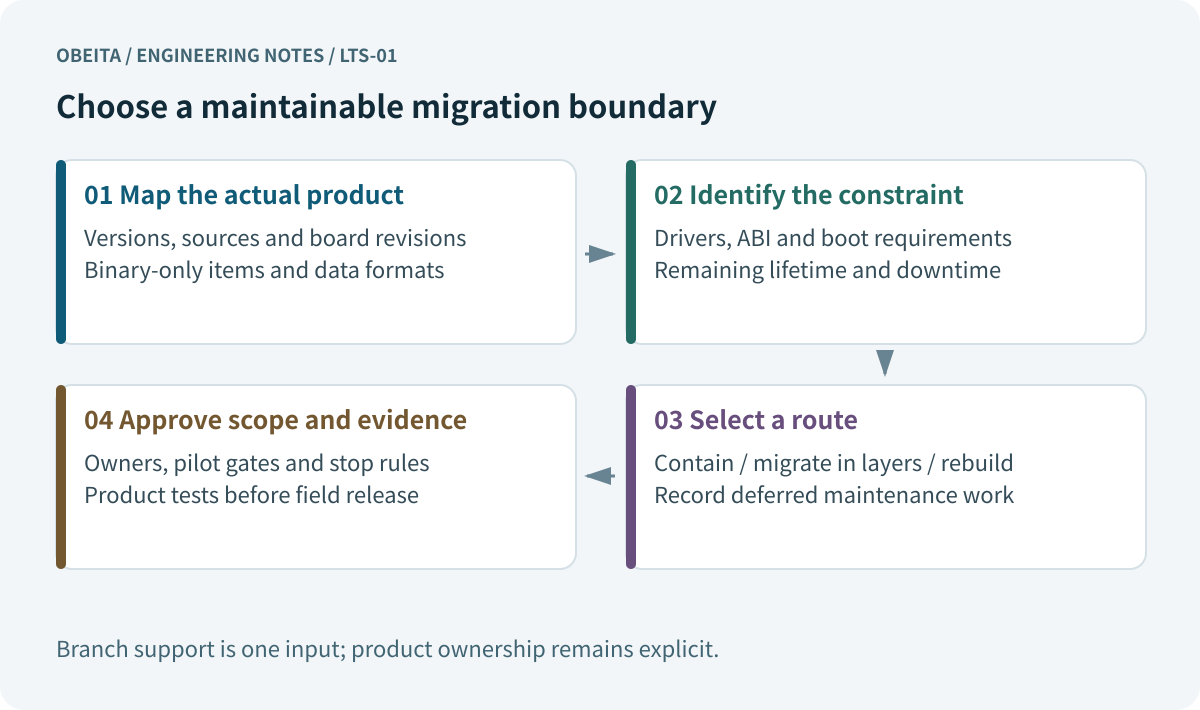Select line 'Remaining lifetime and downtime'
This screenshot has height=710, width=1200.
coord(827,270)
